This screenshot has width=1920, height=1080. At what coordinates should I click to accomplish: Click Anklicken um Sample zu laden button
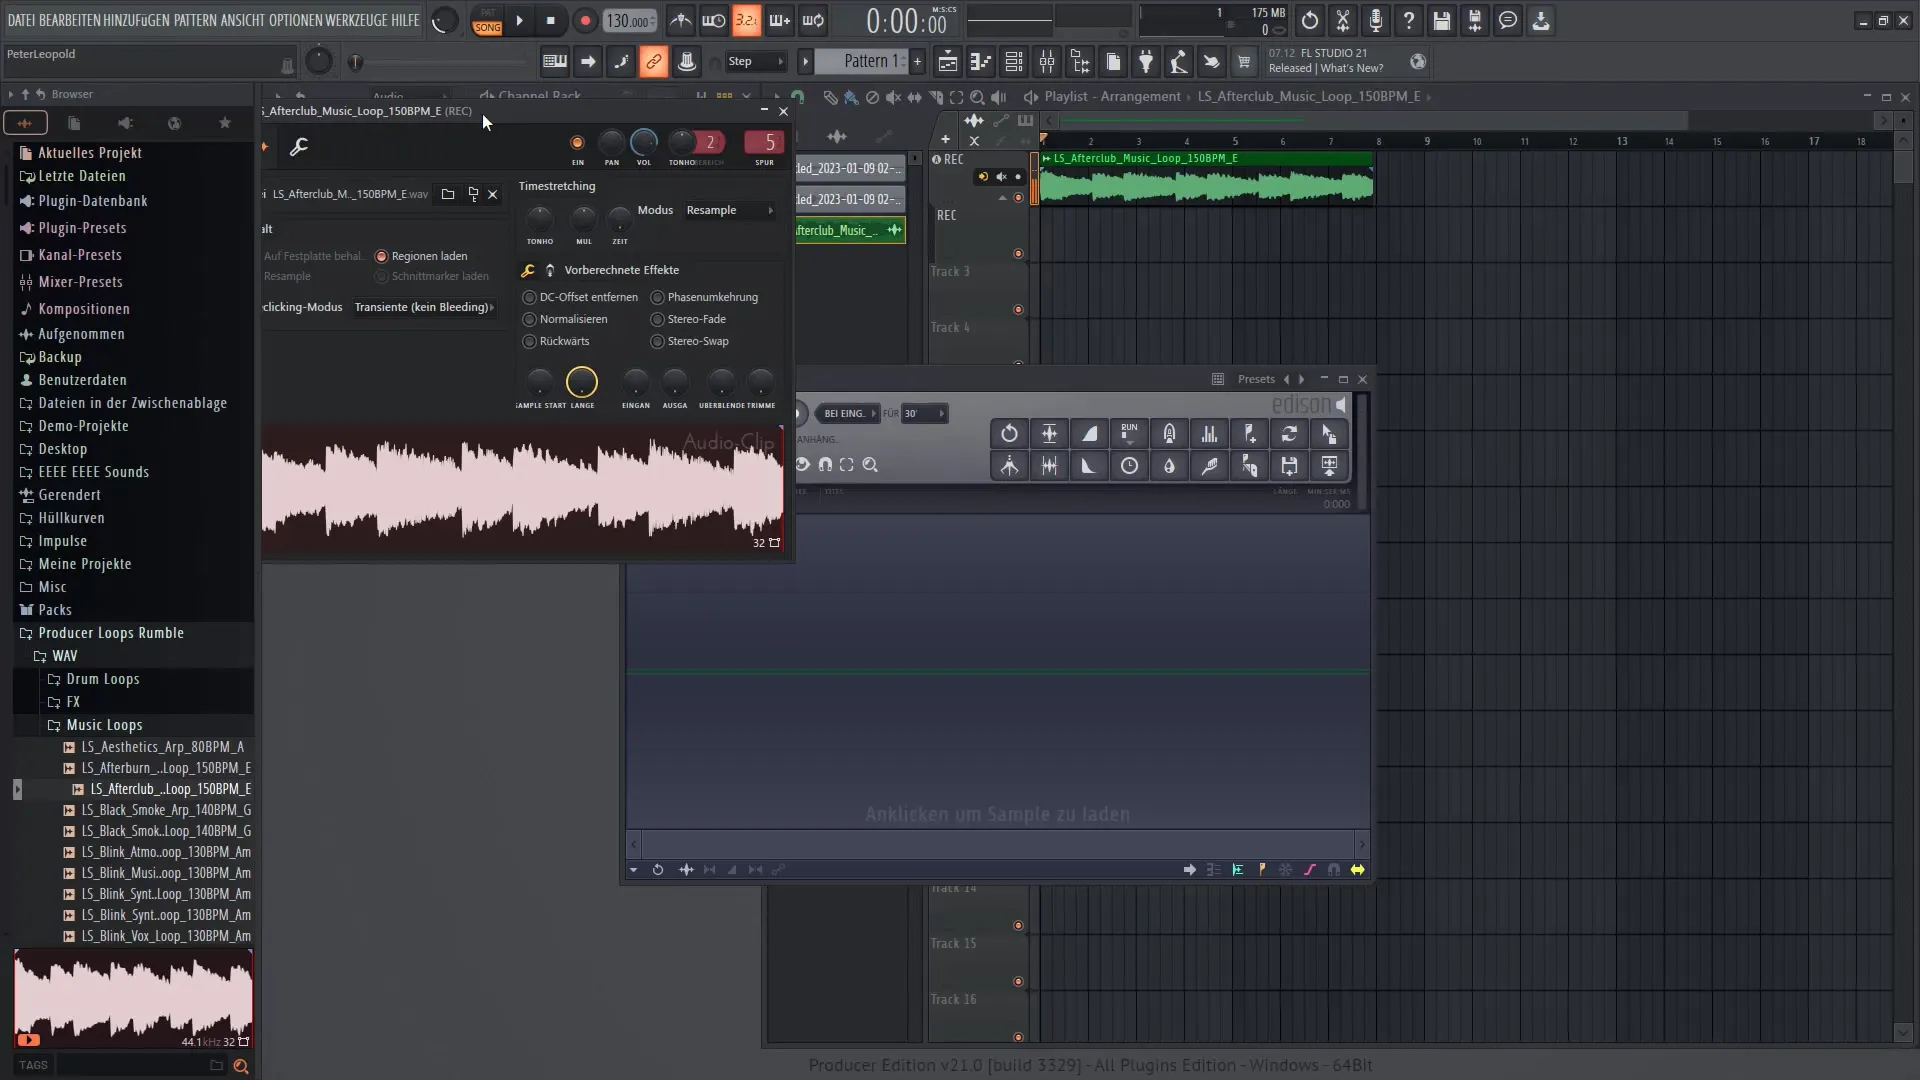(1000, 814)
